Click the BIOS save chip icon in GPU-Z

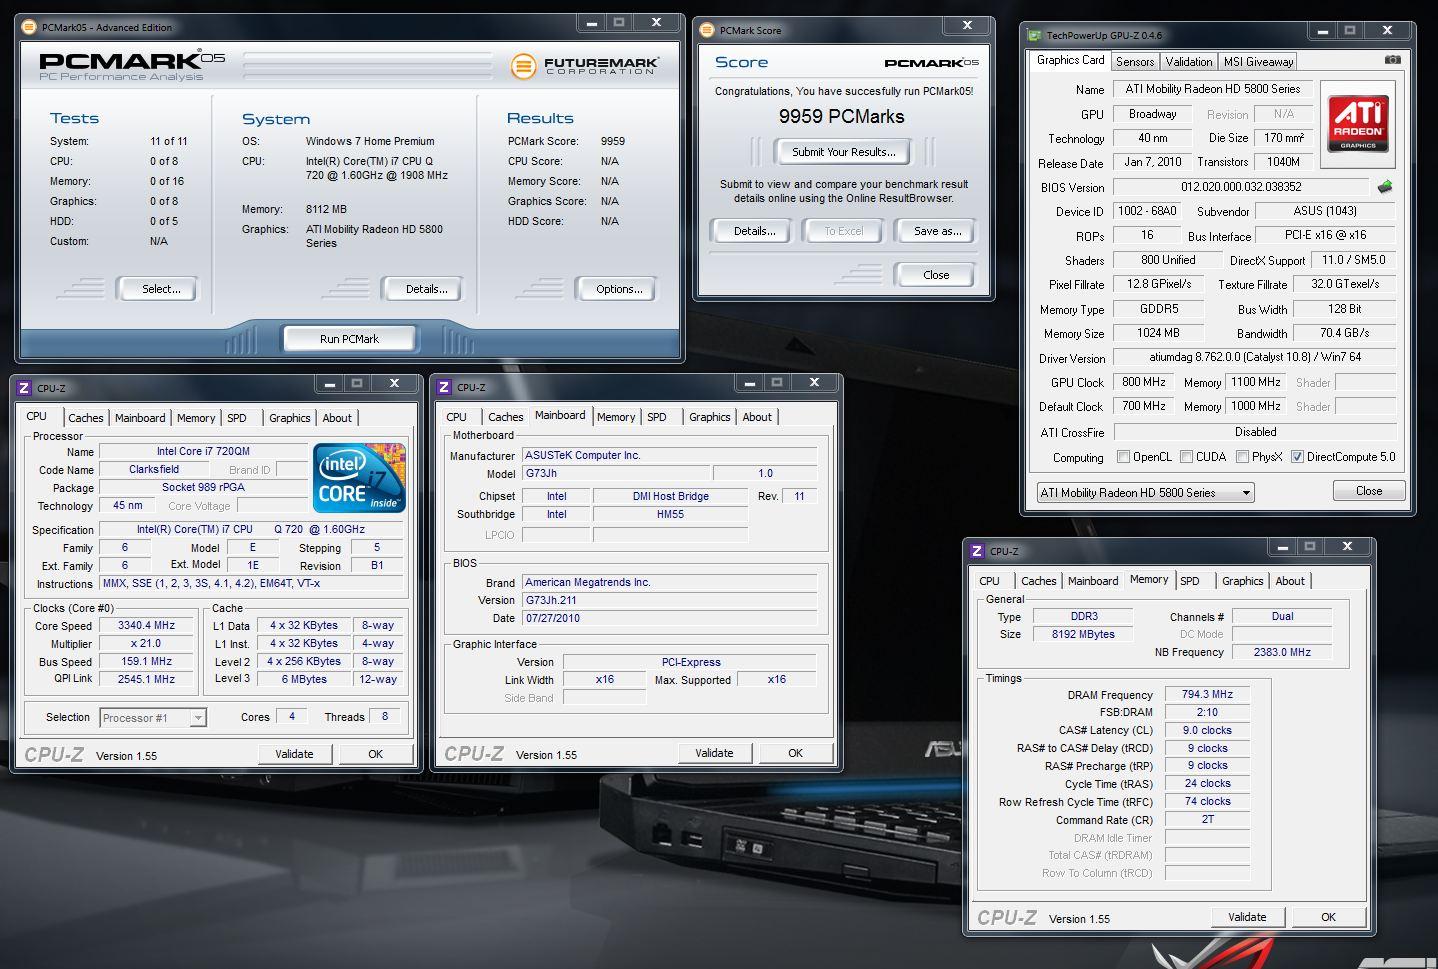pos(1385,187)
